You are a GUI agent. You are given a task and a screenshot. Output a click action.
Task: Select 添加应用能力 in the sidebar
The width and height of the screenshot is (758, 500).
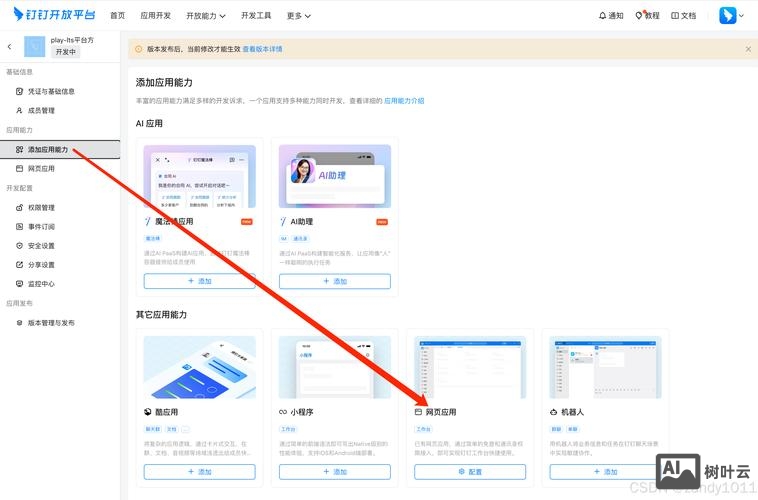point(60,149)
